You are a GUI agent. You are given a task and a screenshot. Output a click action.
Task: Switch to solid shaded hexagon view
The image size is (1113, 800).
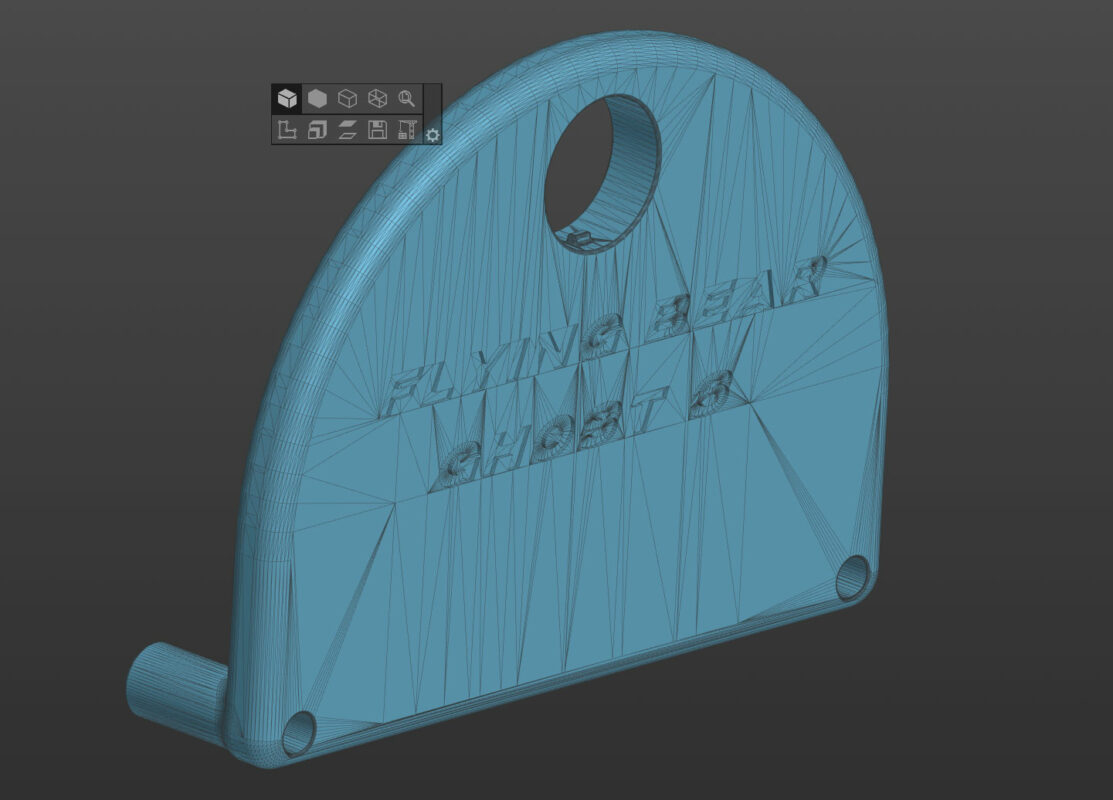[317, 99]
